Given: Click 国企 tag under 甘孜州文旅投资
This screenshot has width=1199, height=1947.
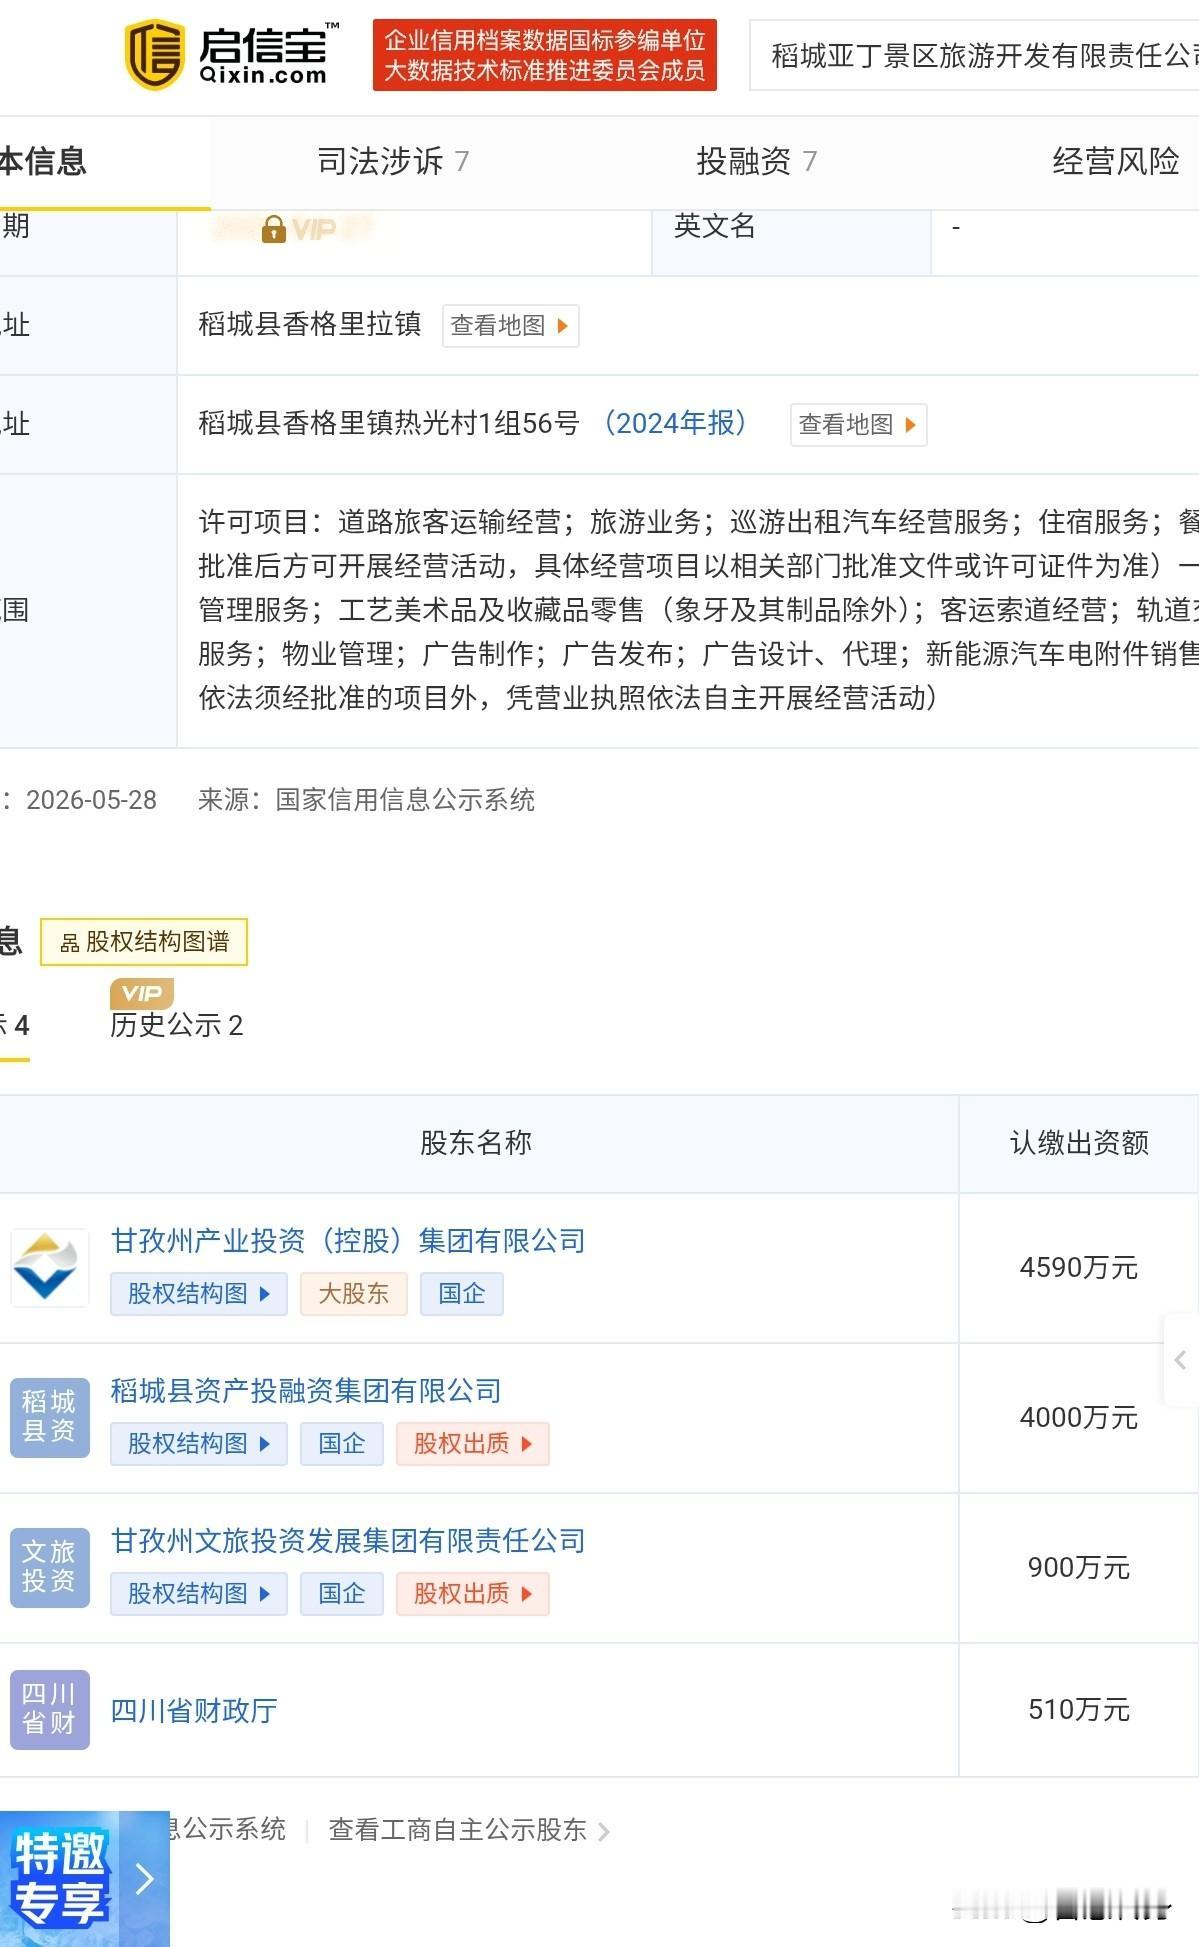Looking at the screenshot, I should pos(342,1593).
